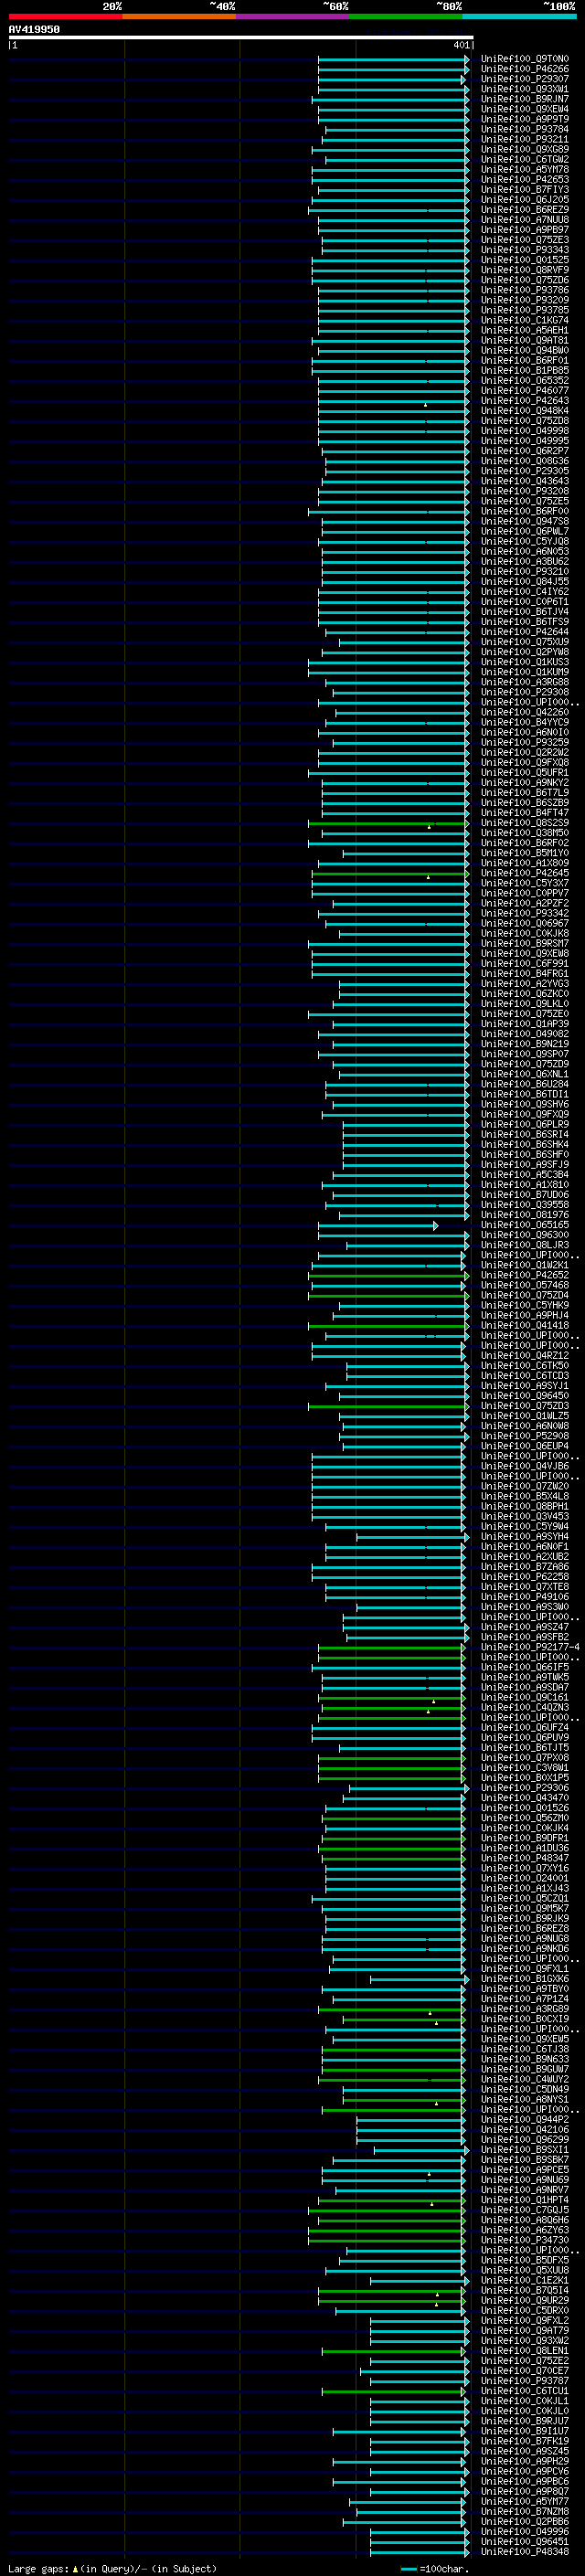The height and width of the screenshot is (2576, 585).
Task: Select the UniRef100_P52908 label
Action: 524,1436
